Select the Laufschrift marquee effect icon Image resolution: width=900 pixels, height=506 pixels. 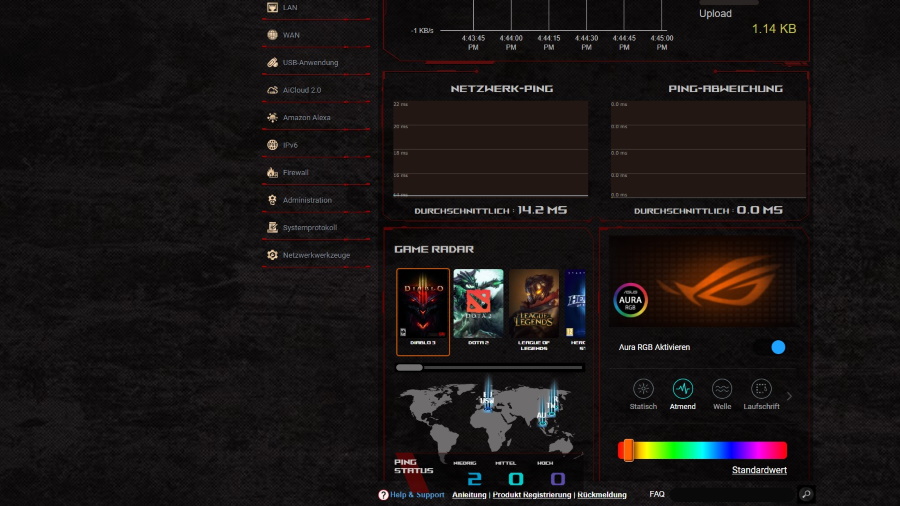pyautogui.click(x=761, y=389)
